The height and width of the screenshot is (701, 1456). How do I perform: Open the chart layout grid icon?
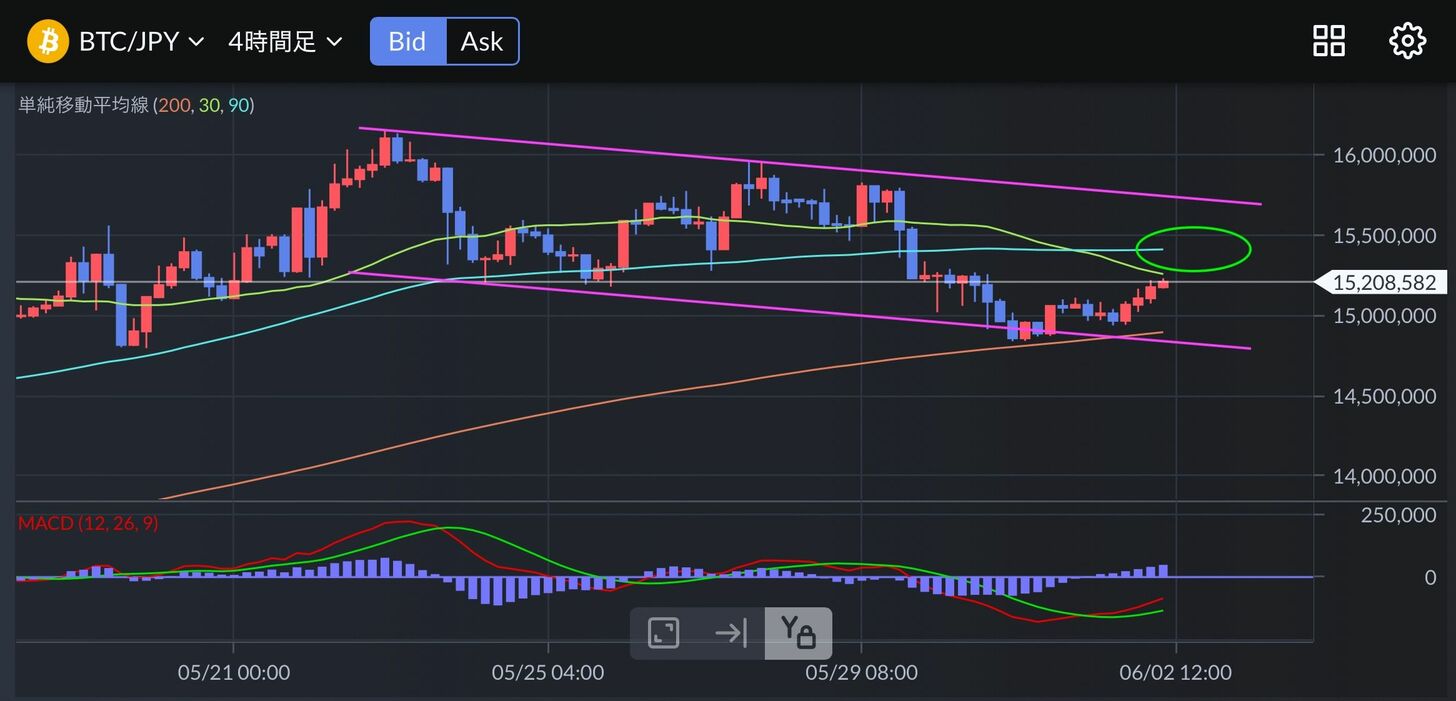[1328, 41]
